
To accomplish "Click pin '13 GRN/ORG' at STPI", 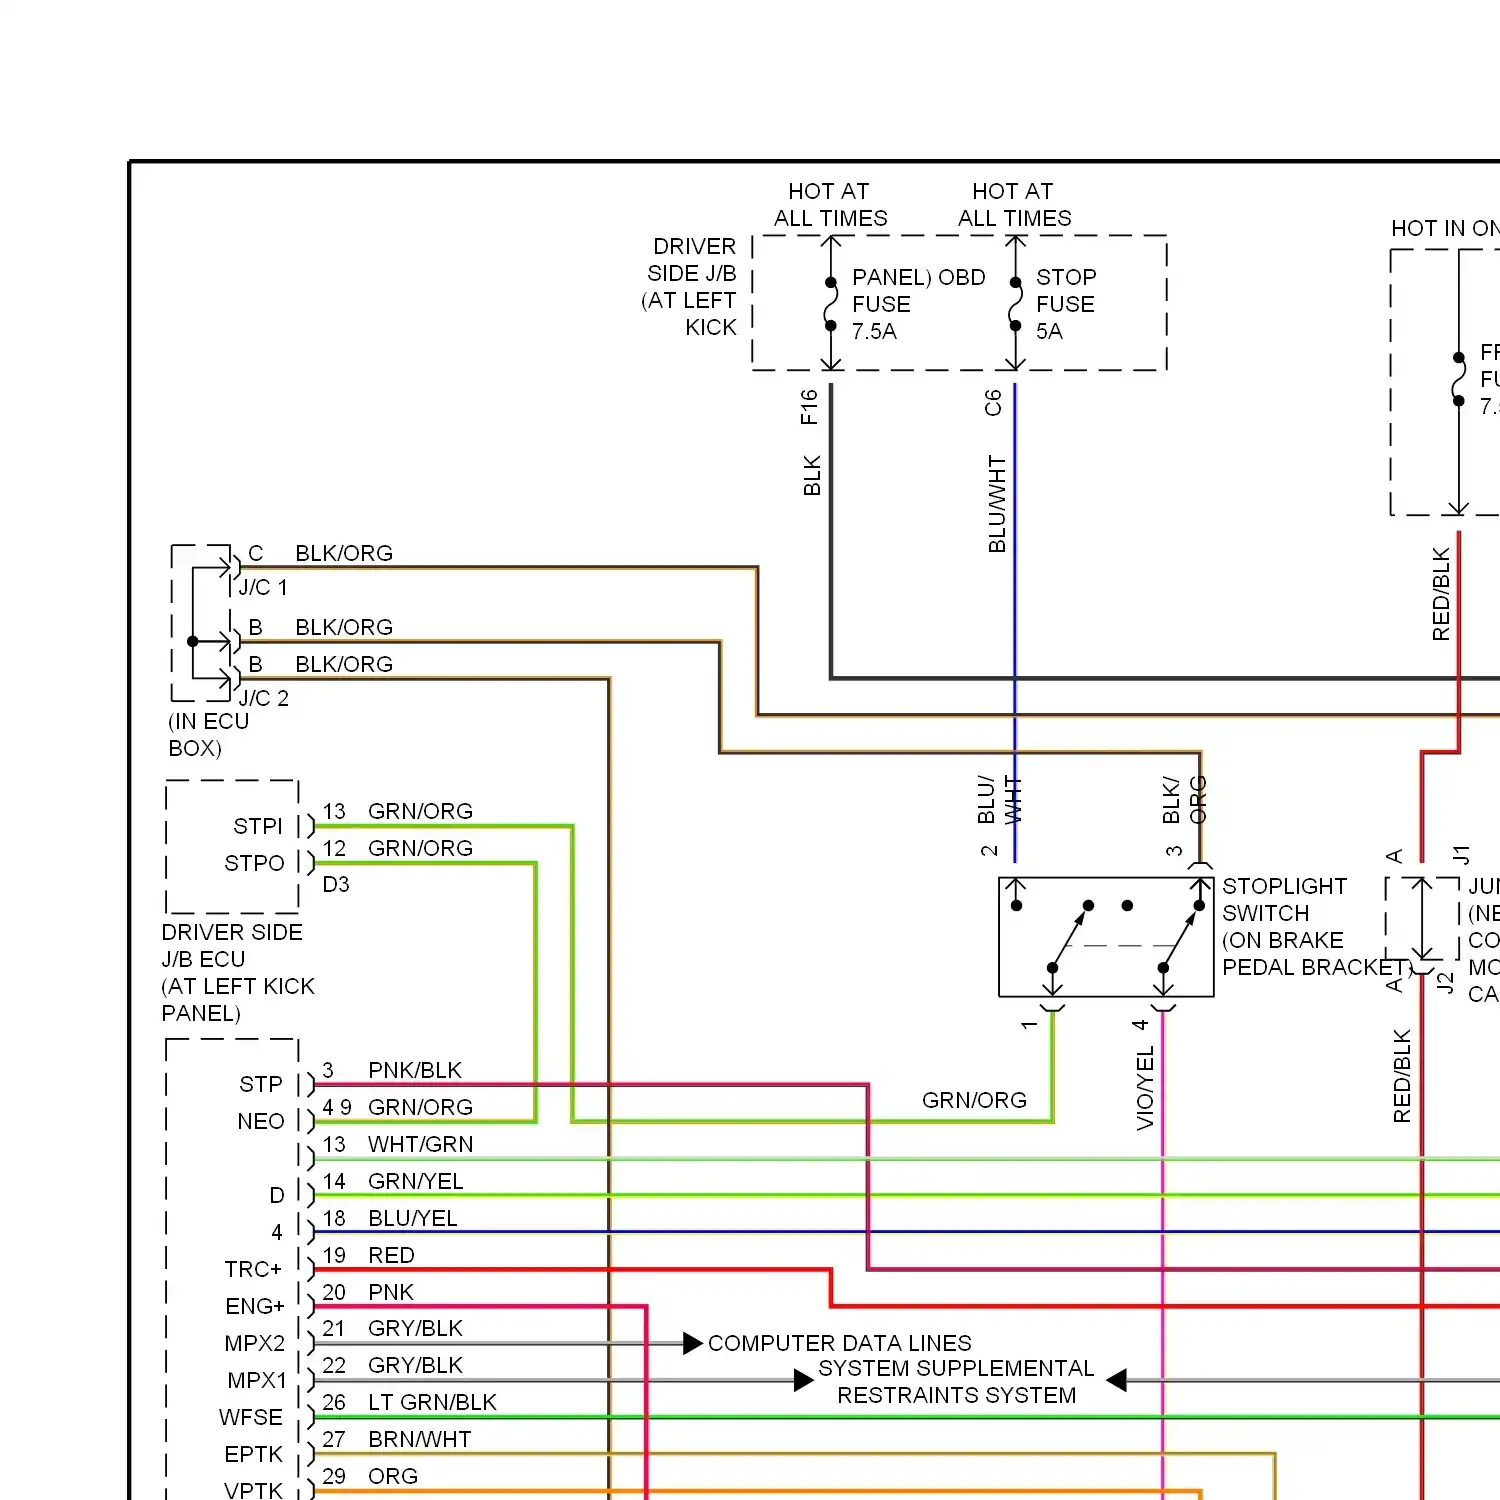I will click(x=397, y=811).
